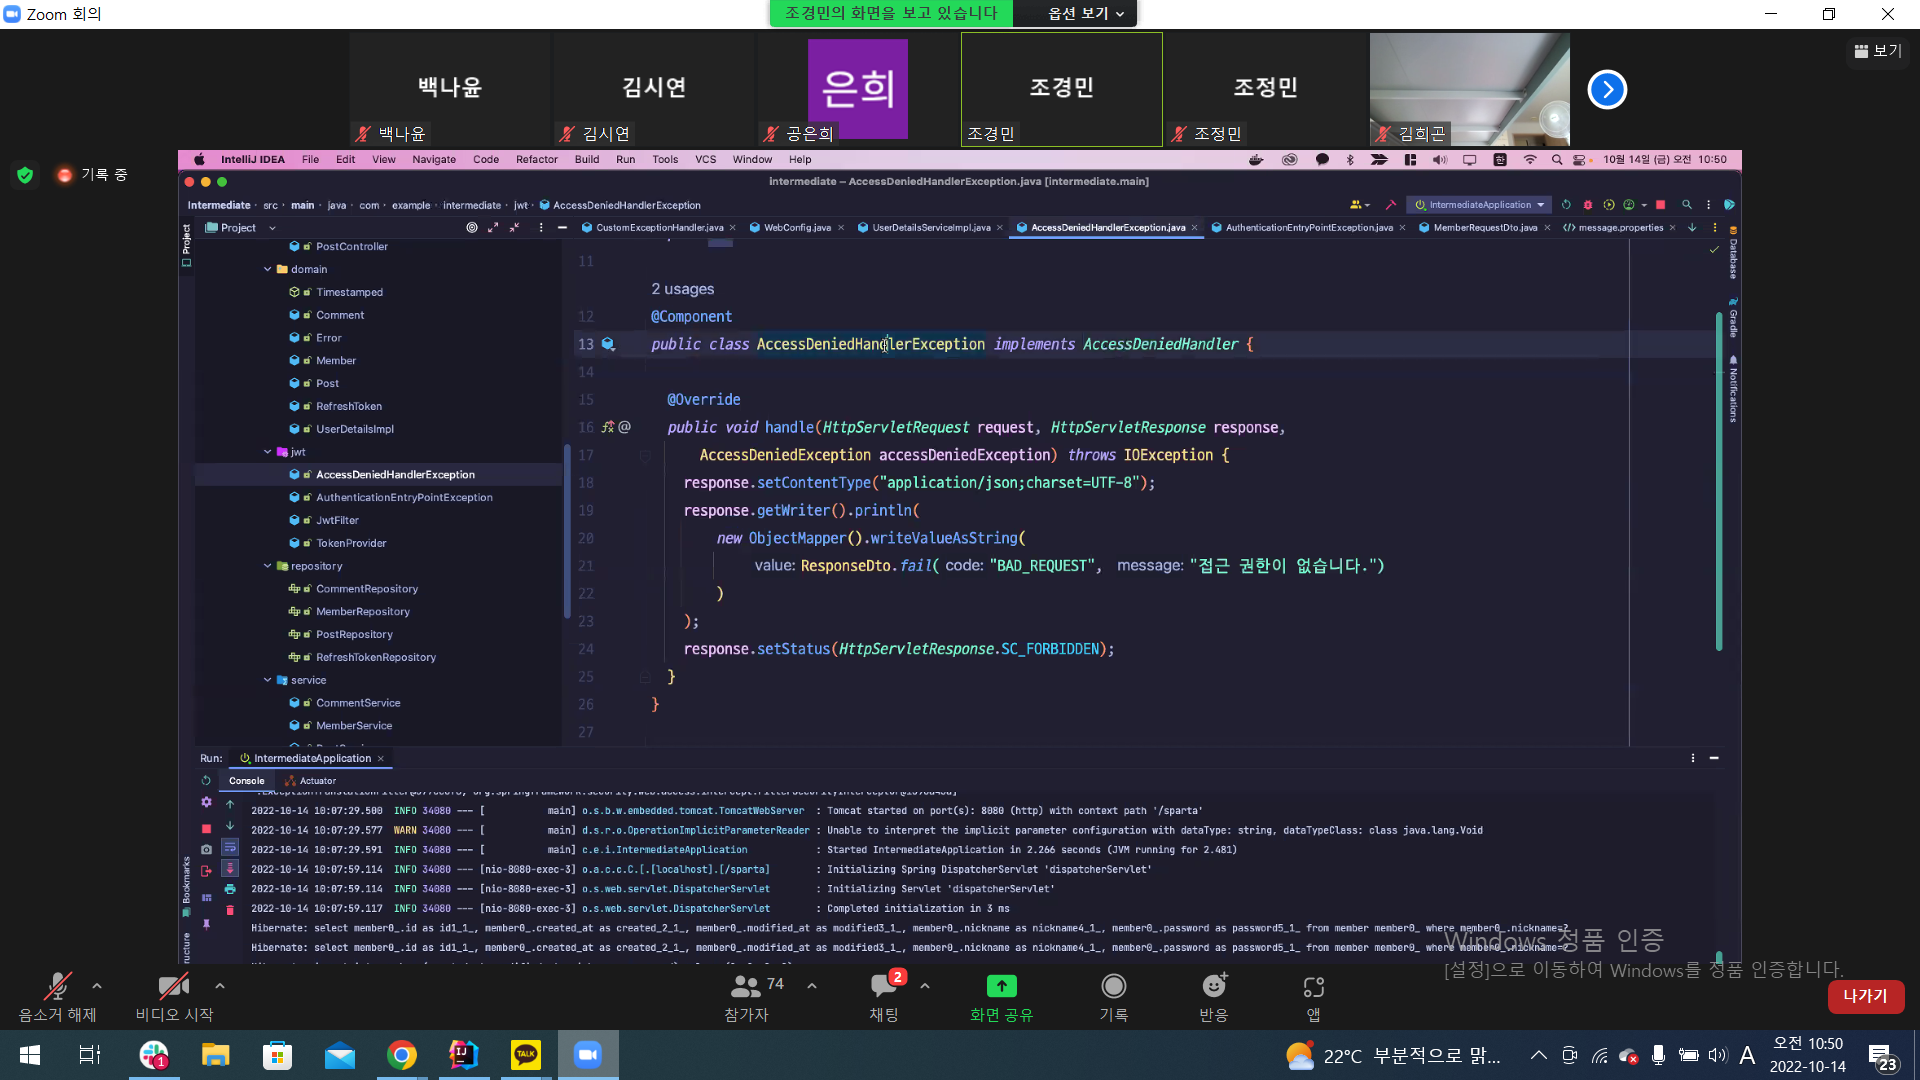The height and width of the screenshot is (1080, 1920).
Task: Open the Reactions smiley icon
Action: [1213, 987]
